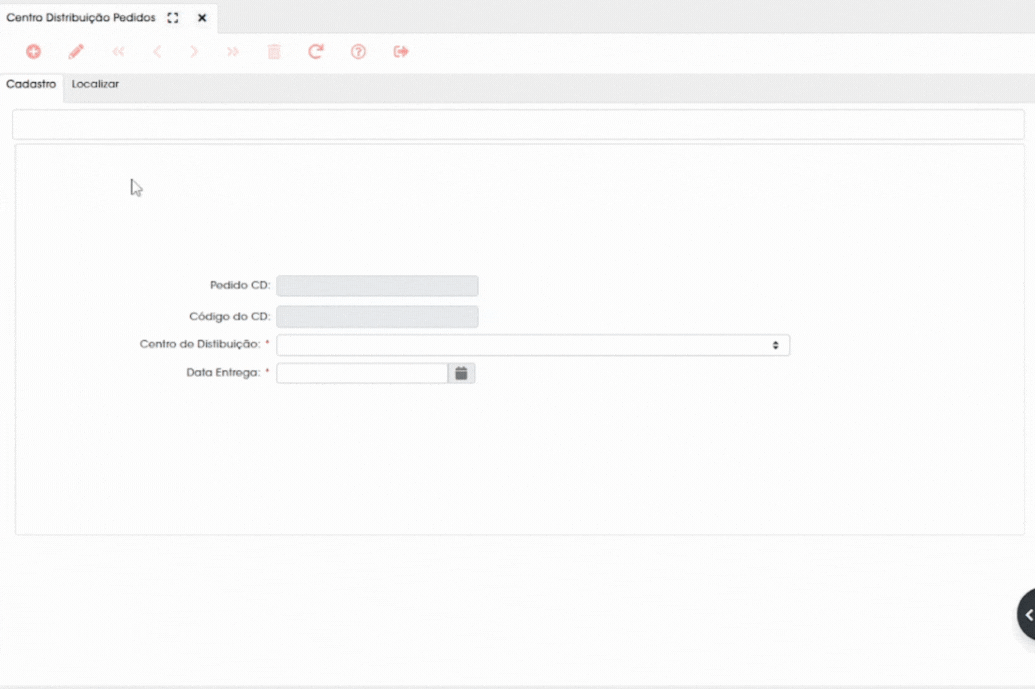Go to next record arrow
This screenshot has height=689, width=1035.
[x=193, y=51]
